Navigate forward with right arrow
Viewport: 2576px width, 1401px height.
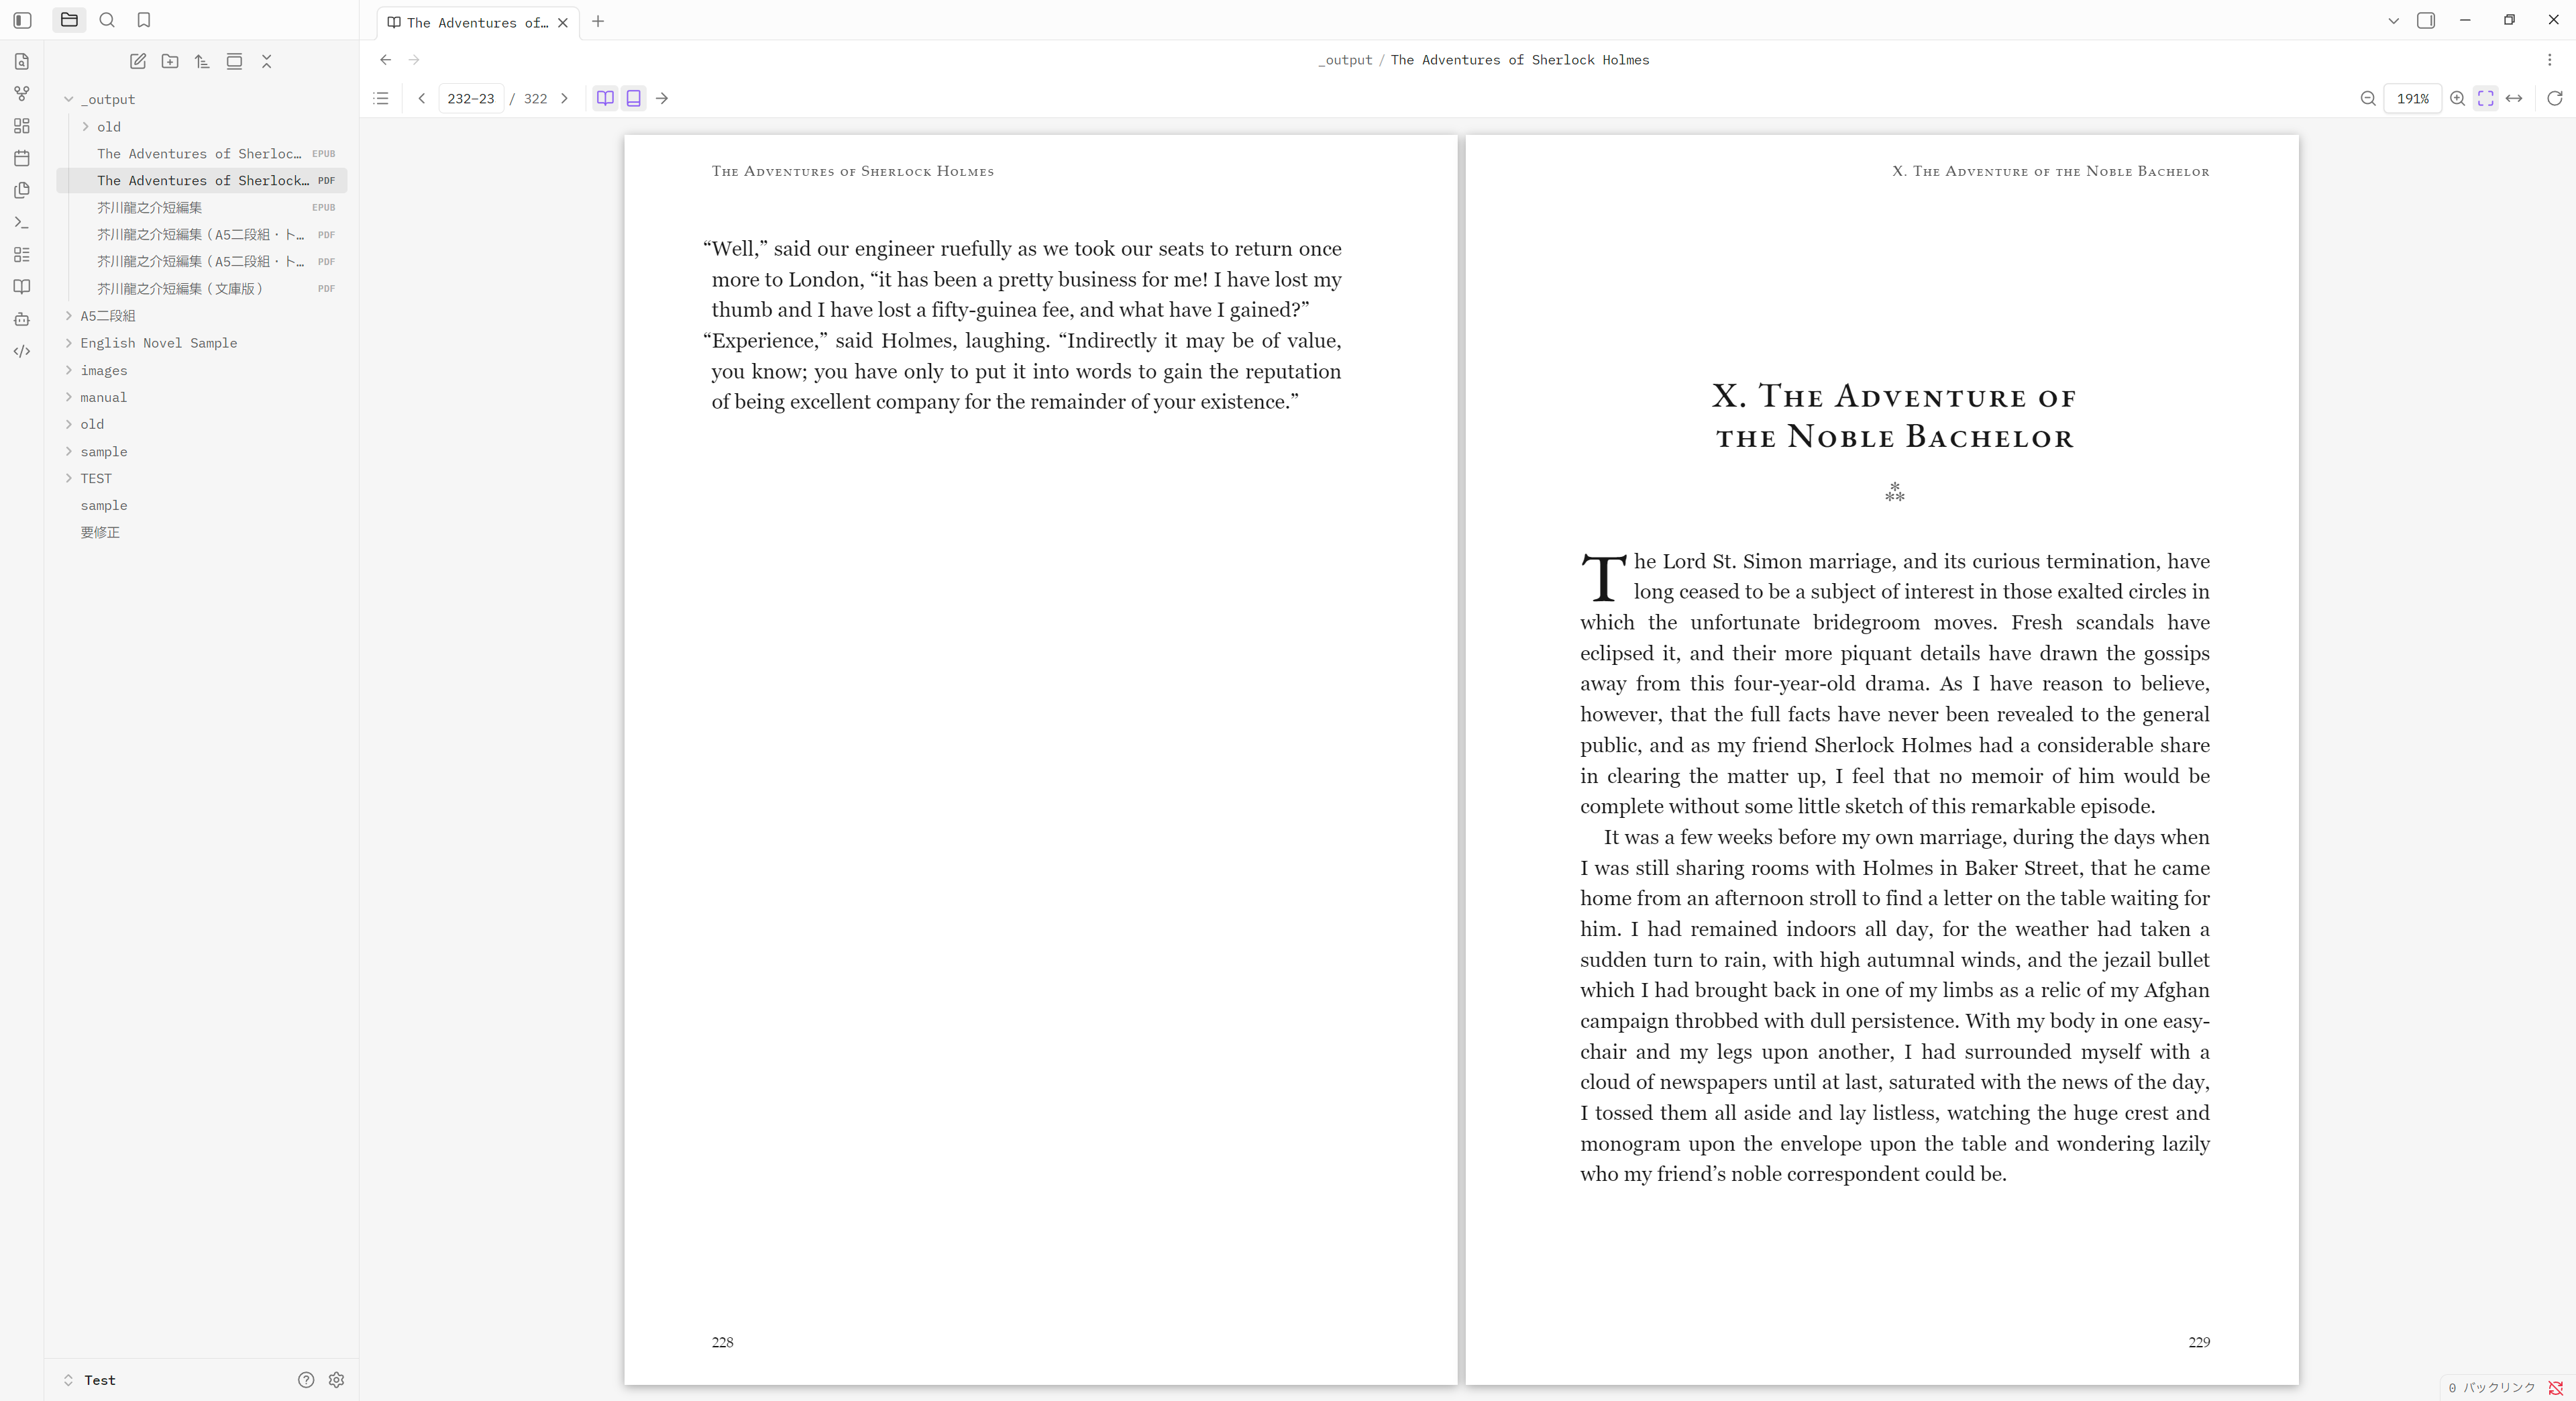pos(414,60)
